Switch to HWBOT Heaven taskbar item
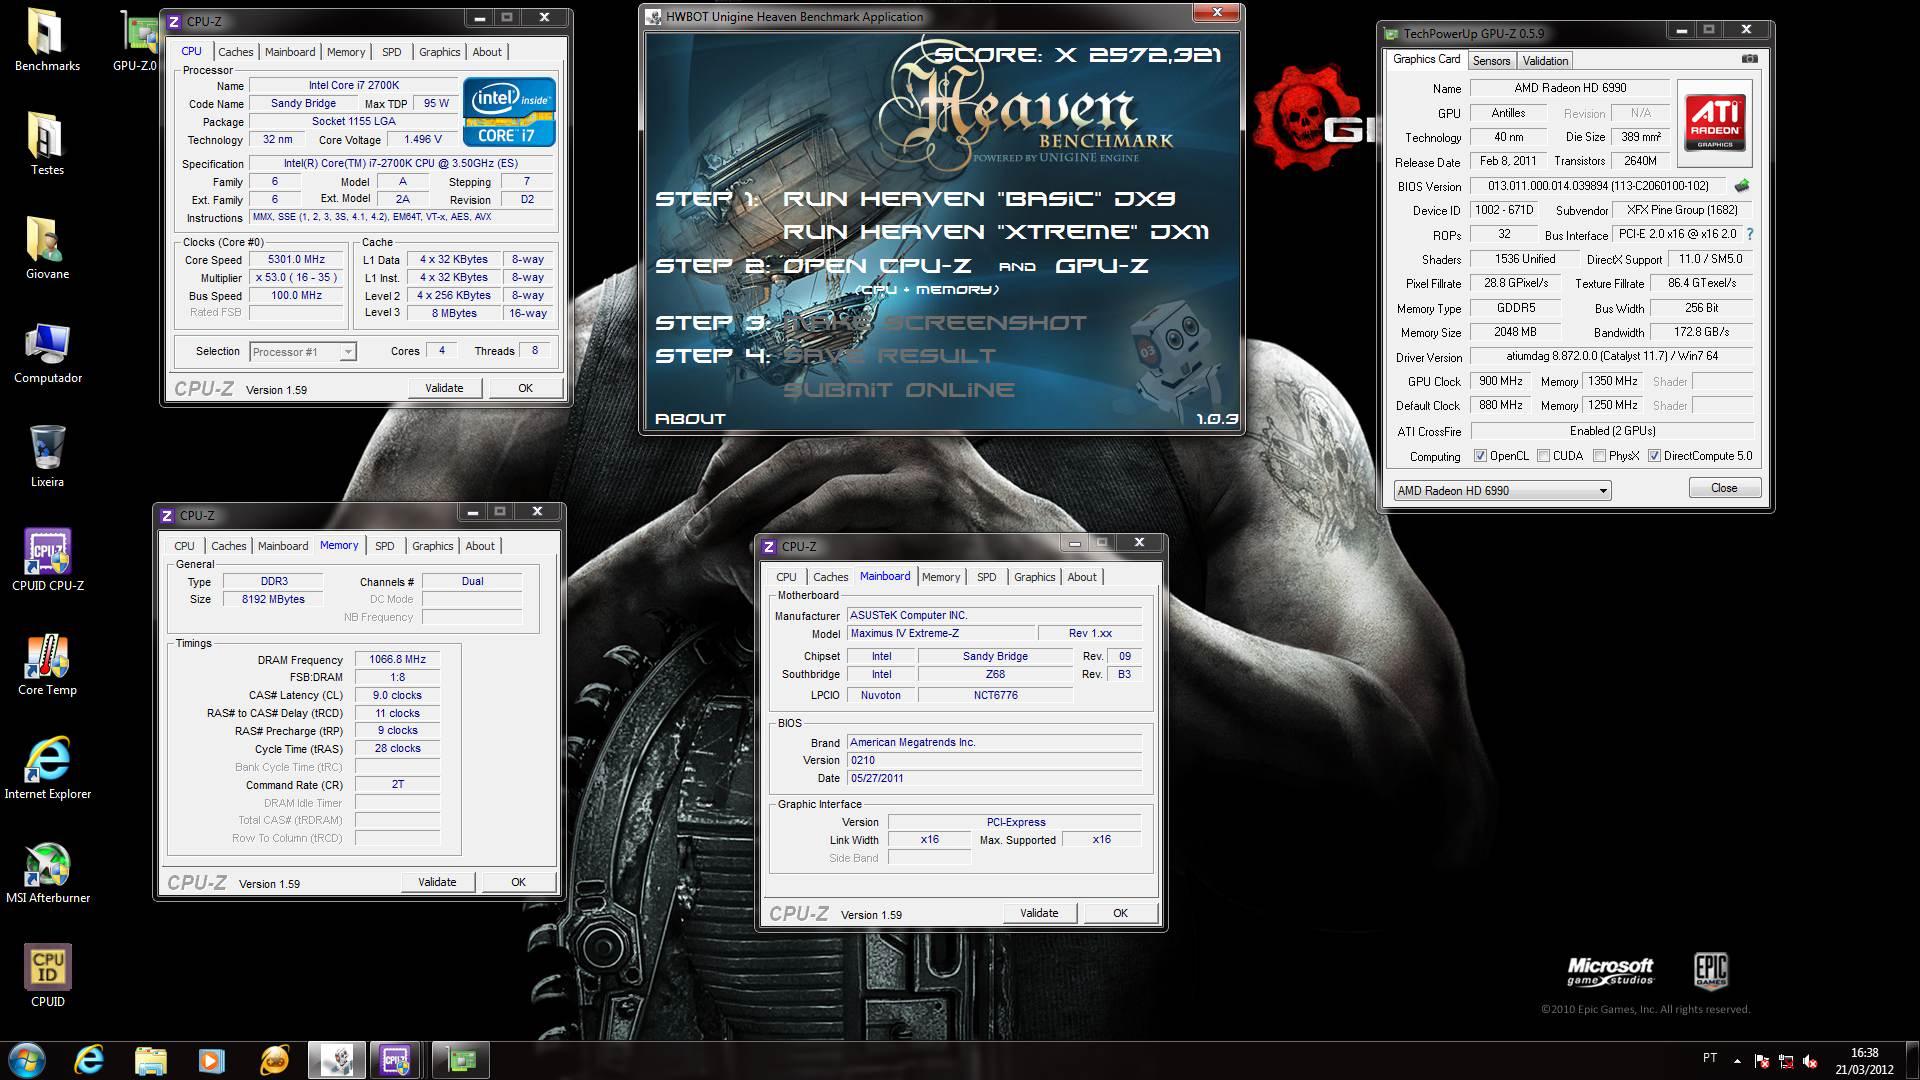 pyautogui.click(x=336, y=1060)
